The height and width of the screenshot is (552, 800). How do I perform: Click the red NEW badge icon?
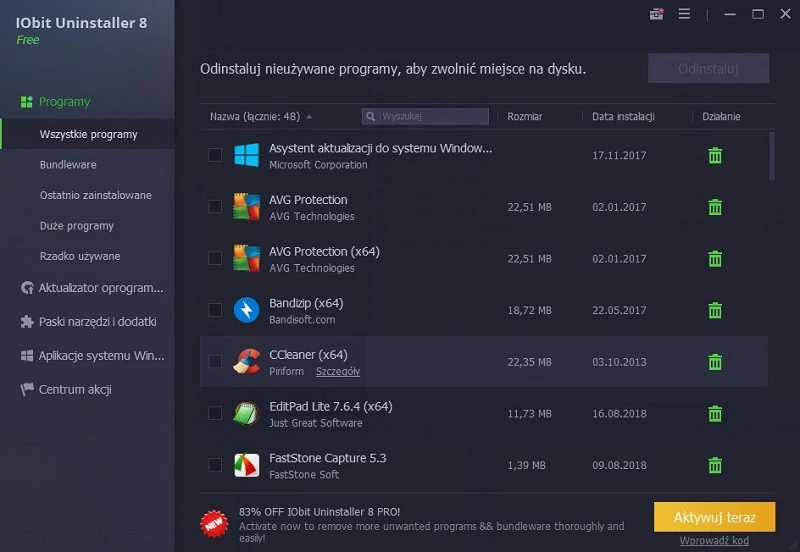[x=214, y=523]
